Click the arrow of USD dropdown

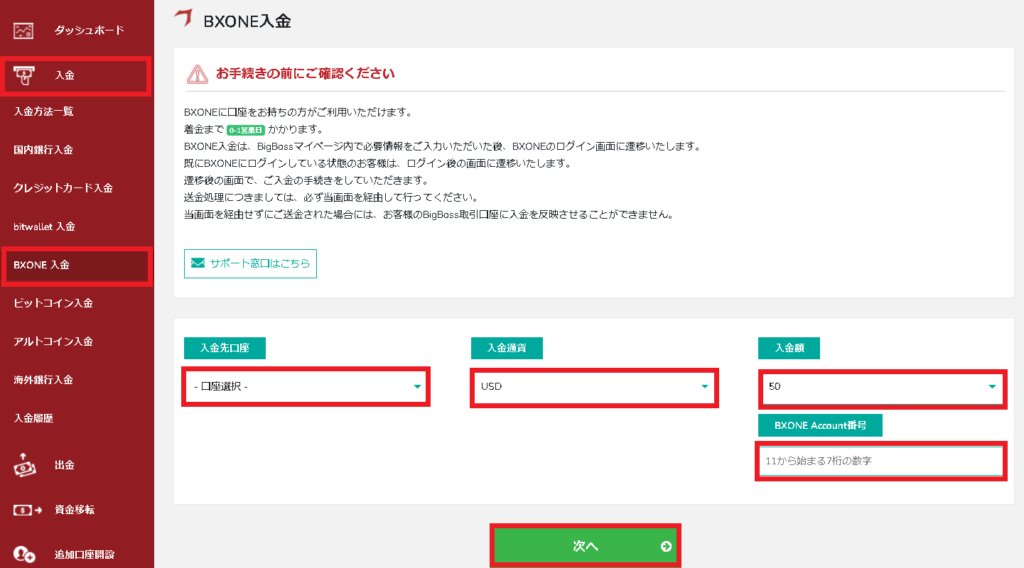pos(704,387)
